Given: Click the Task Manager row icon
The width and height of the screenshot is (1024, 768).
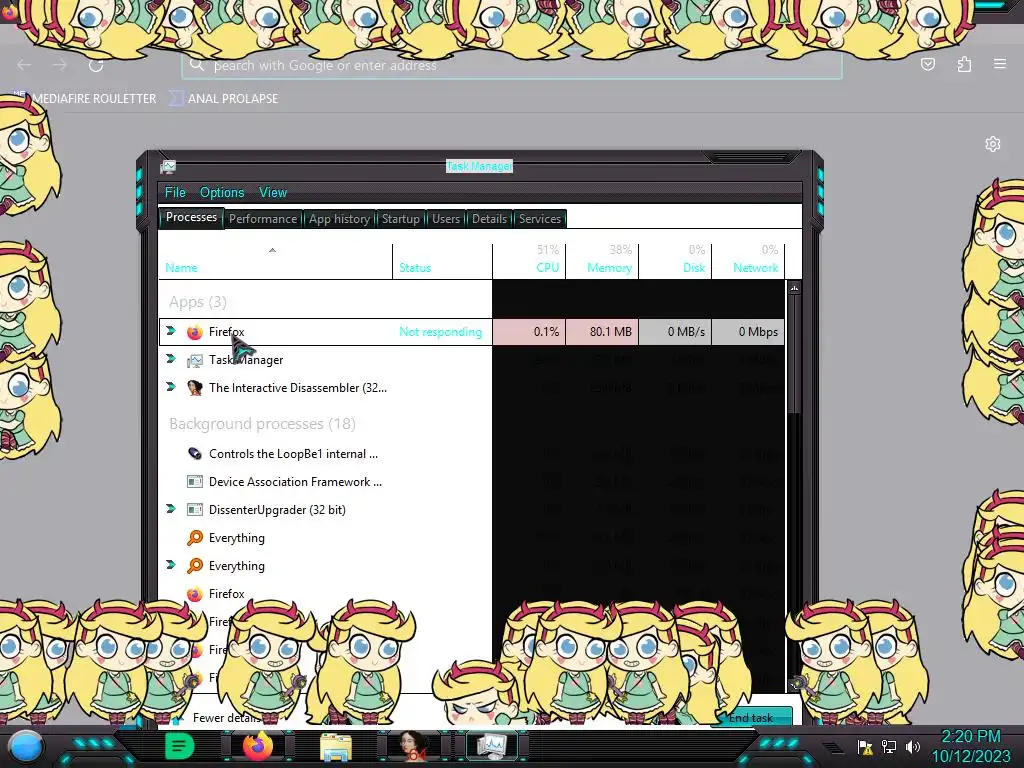Looking at the screenshot, I should [x=195, y=360].
